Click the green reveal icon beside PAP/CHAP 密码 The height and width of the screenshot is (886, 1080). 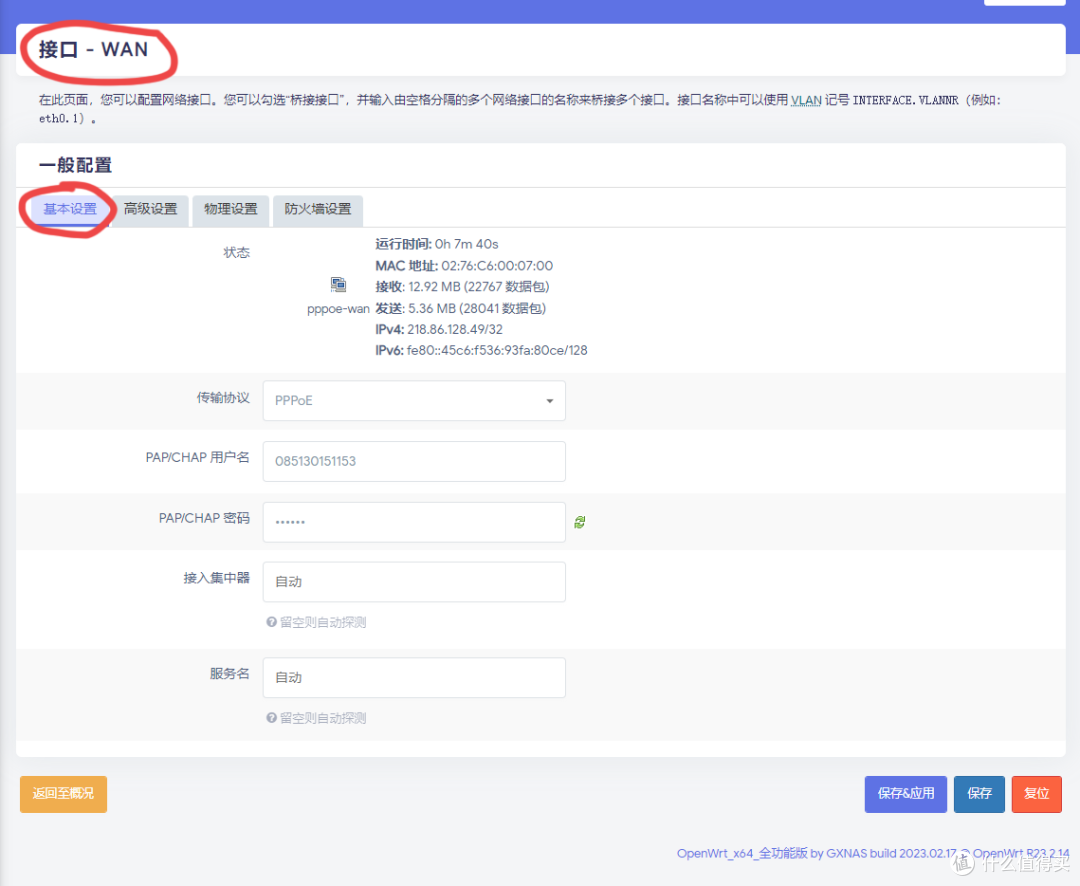click(579, 521)
